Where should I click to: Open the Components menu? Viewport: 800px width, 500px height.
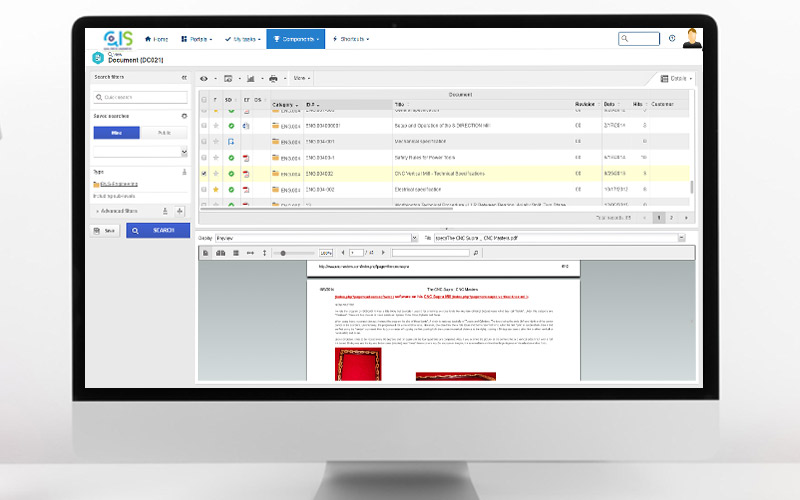pyautogui.click(x=295, y=39)
